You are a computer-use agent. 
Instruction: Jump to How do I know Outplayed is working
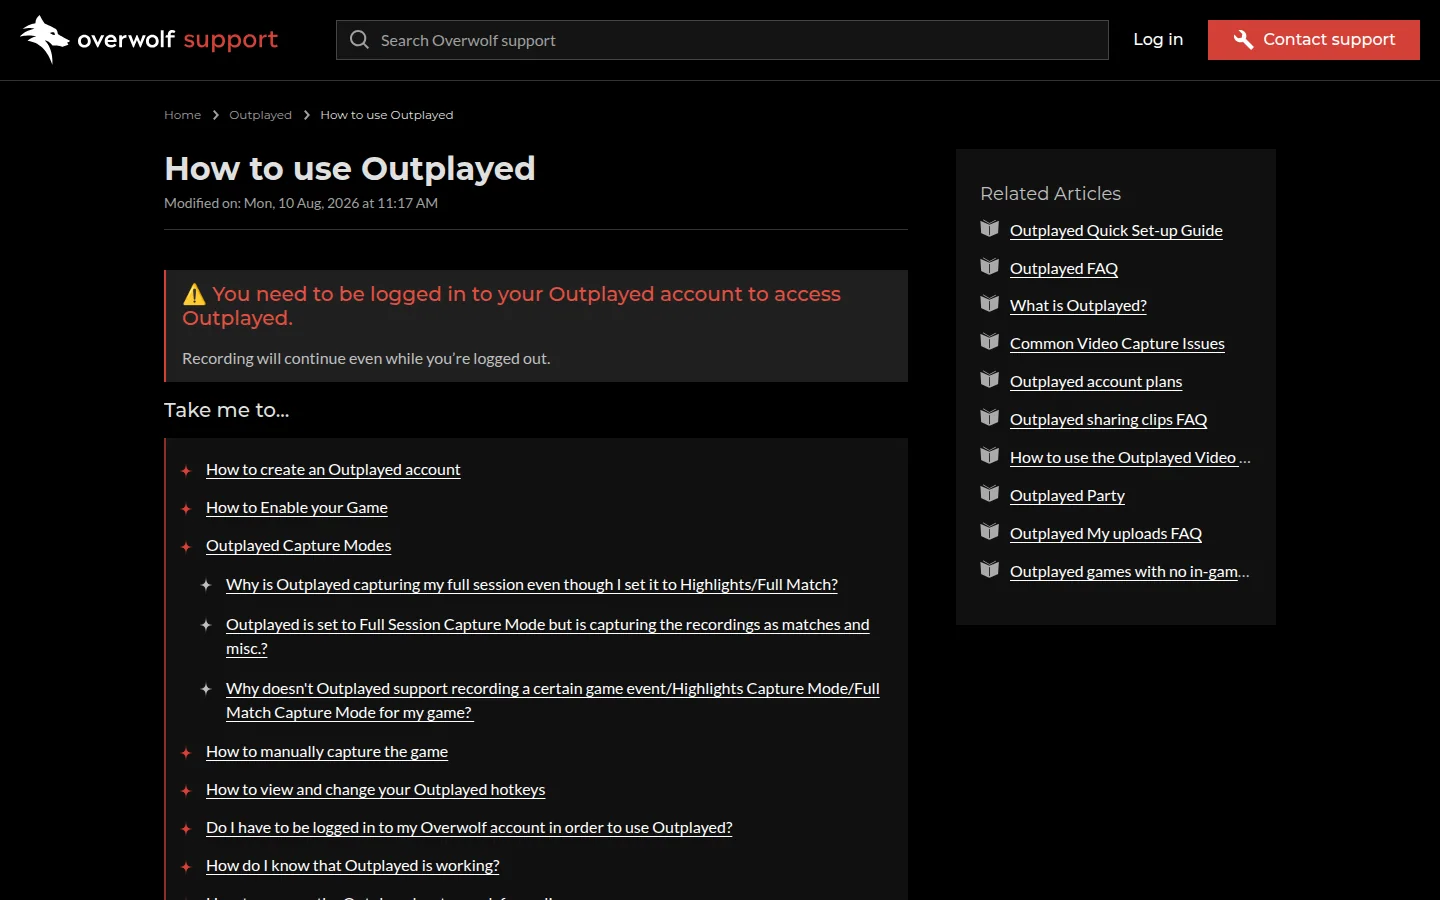click(353, 866)
